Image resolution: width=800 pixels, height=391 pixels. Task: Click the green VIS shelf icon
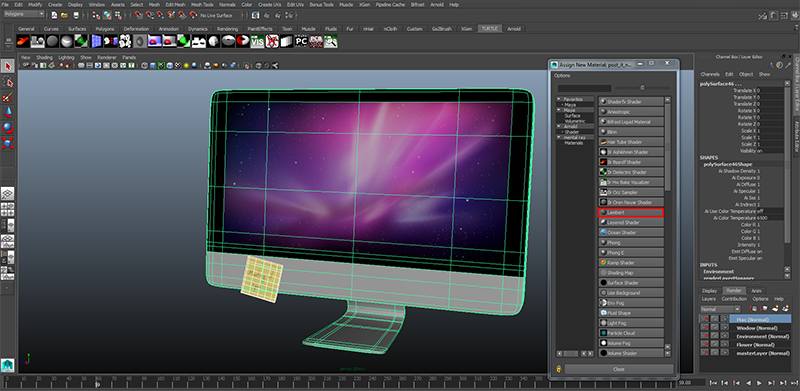coord(257,41)
